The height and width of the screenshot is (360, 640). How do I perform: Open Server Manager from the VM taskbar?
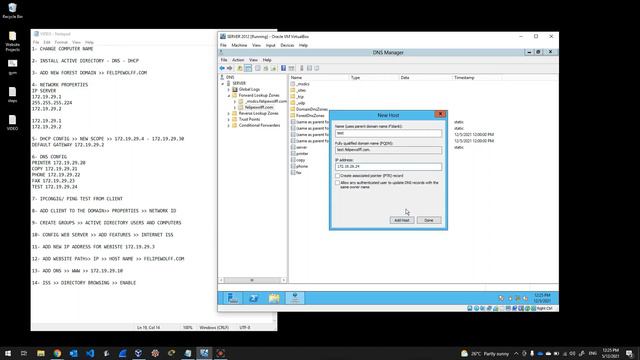point(233,298)
